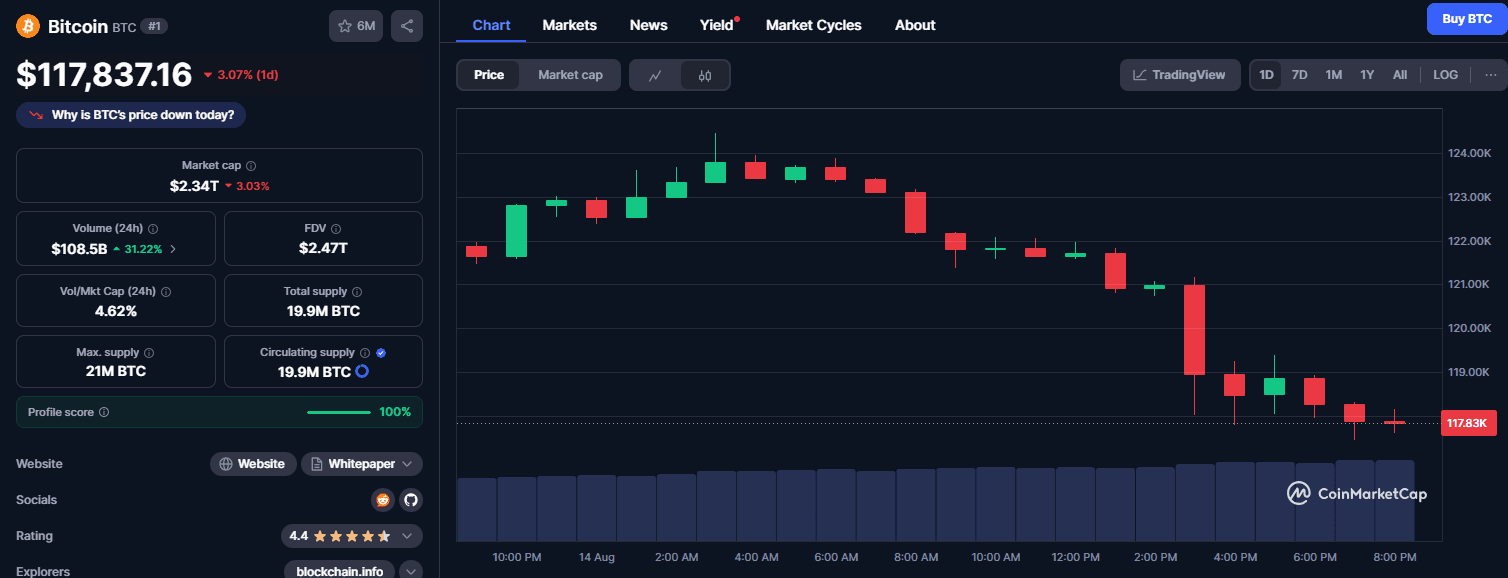Click the Max. supply info icon
This screenshot has width=1508, height=578.
tap(149, 353)
